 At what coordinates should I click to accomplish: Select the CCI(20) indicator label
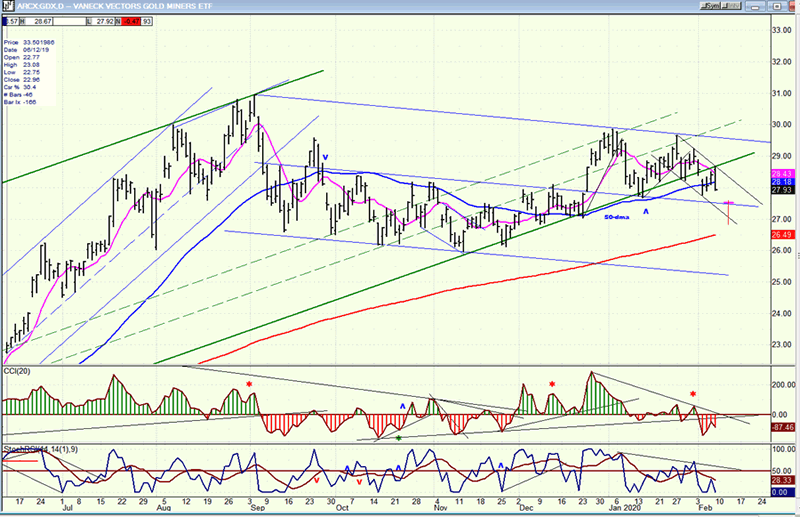tap(18, 372)
